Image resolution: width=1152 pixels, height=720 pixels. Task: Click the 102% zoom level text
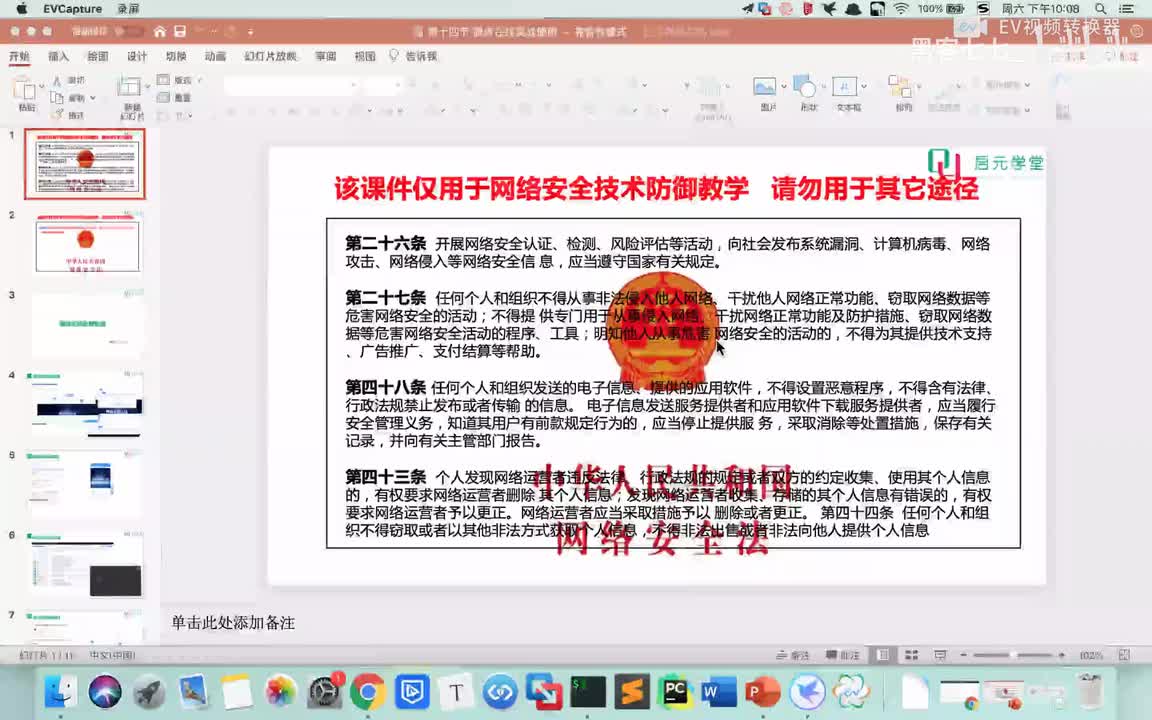pos(1091,655)
